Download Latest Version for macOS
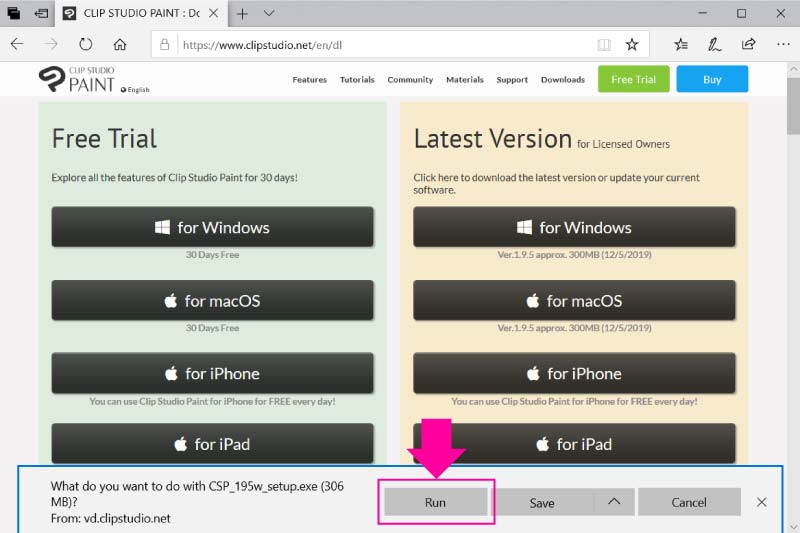The width and height of the screenshot is (800, 533). point(574,300)
